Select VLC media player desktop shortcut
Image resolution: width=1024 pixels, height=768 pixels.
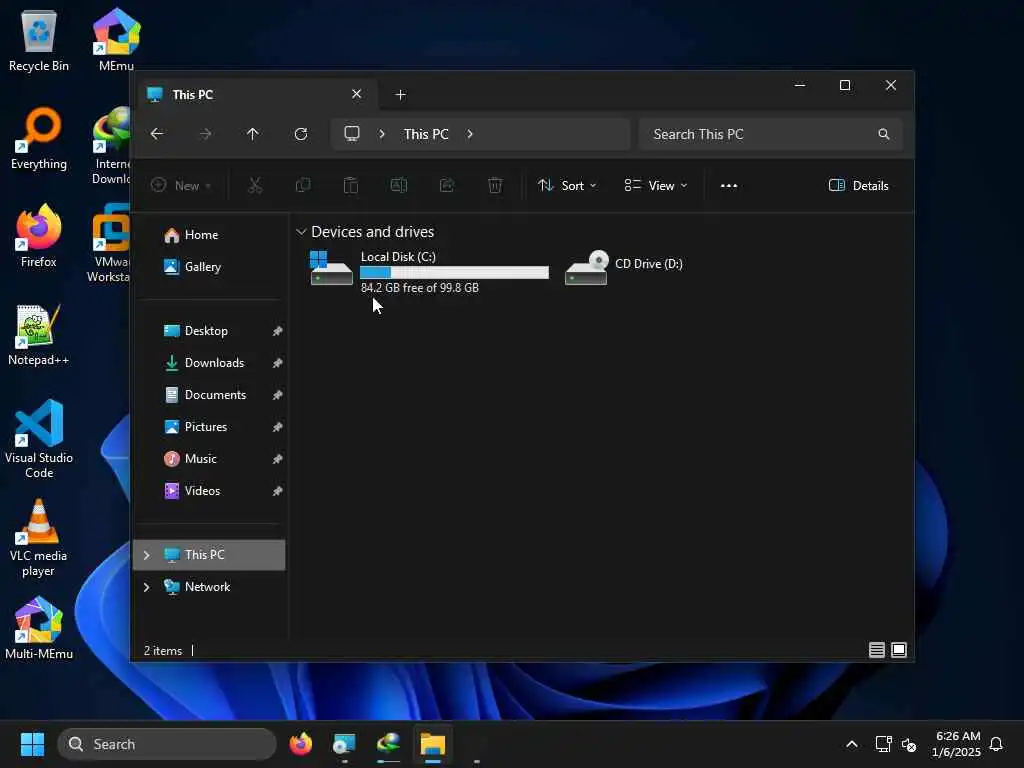tap(39, 538)
